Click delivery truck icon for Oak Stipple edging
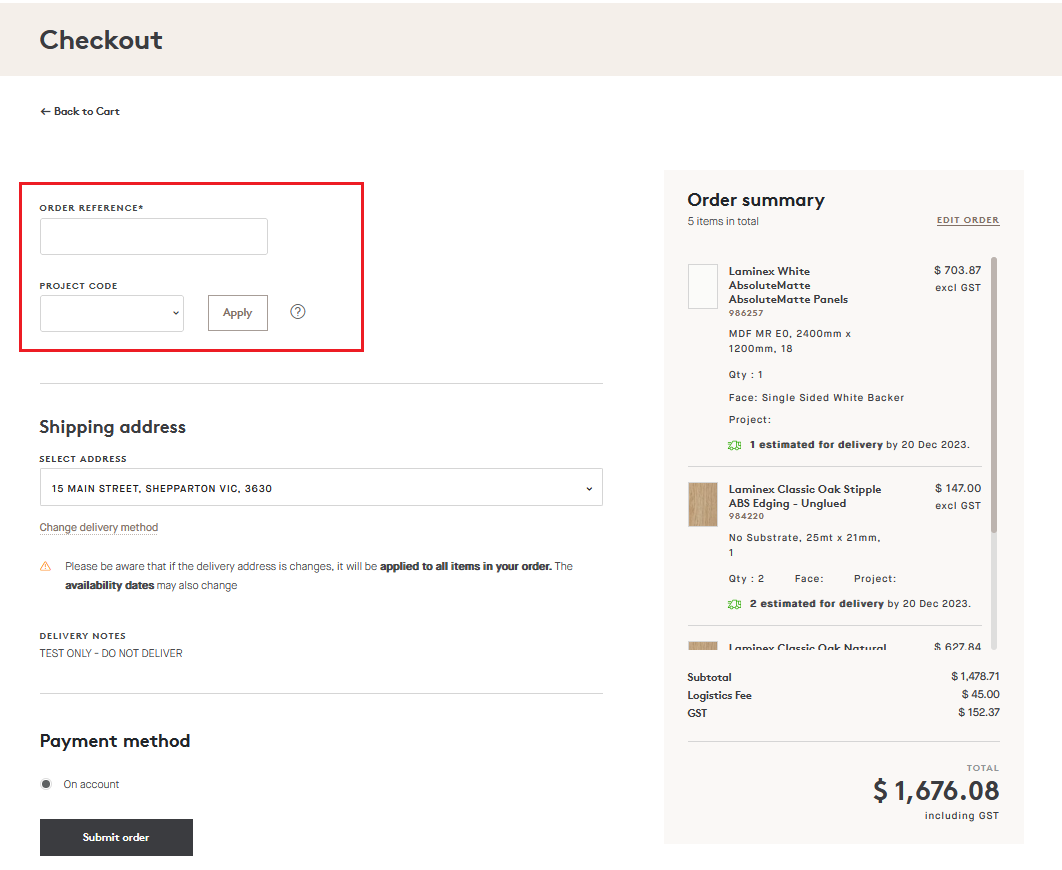 point(735,604)
